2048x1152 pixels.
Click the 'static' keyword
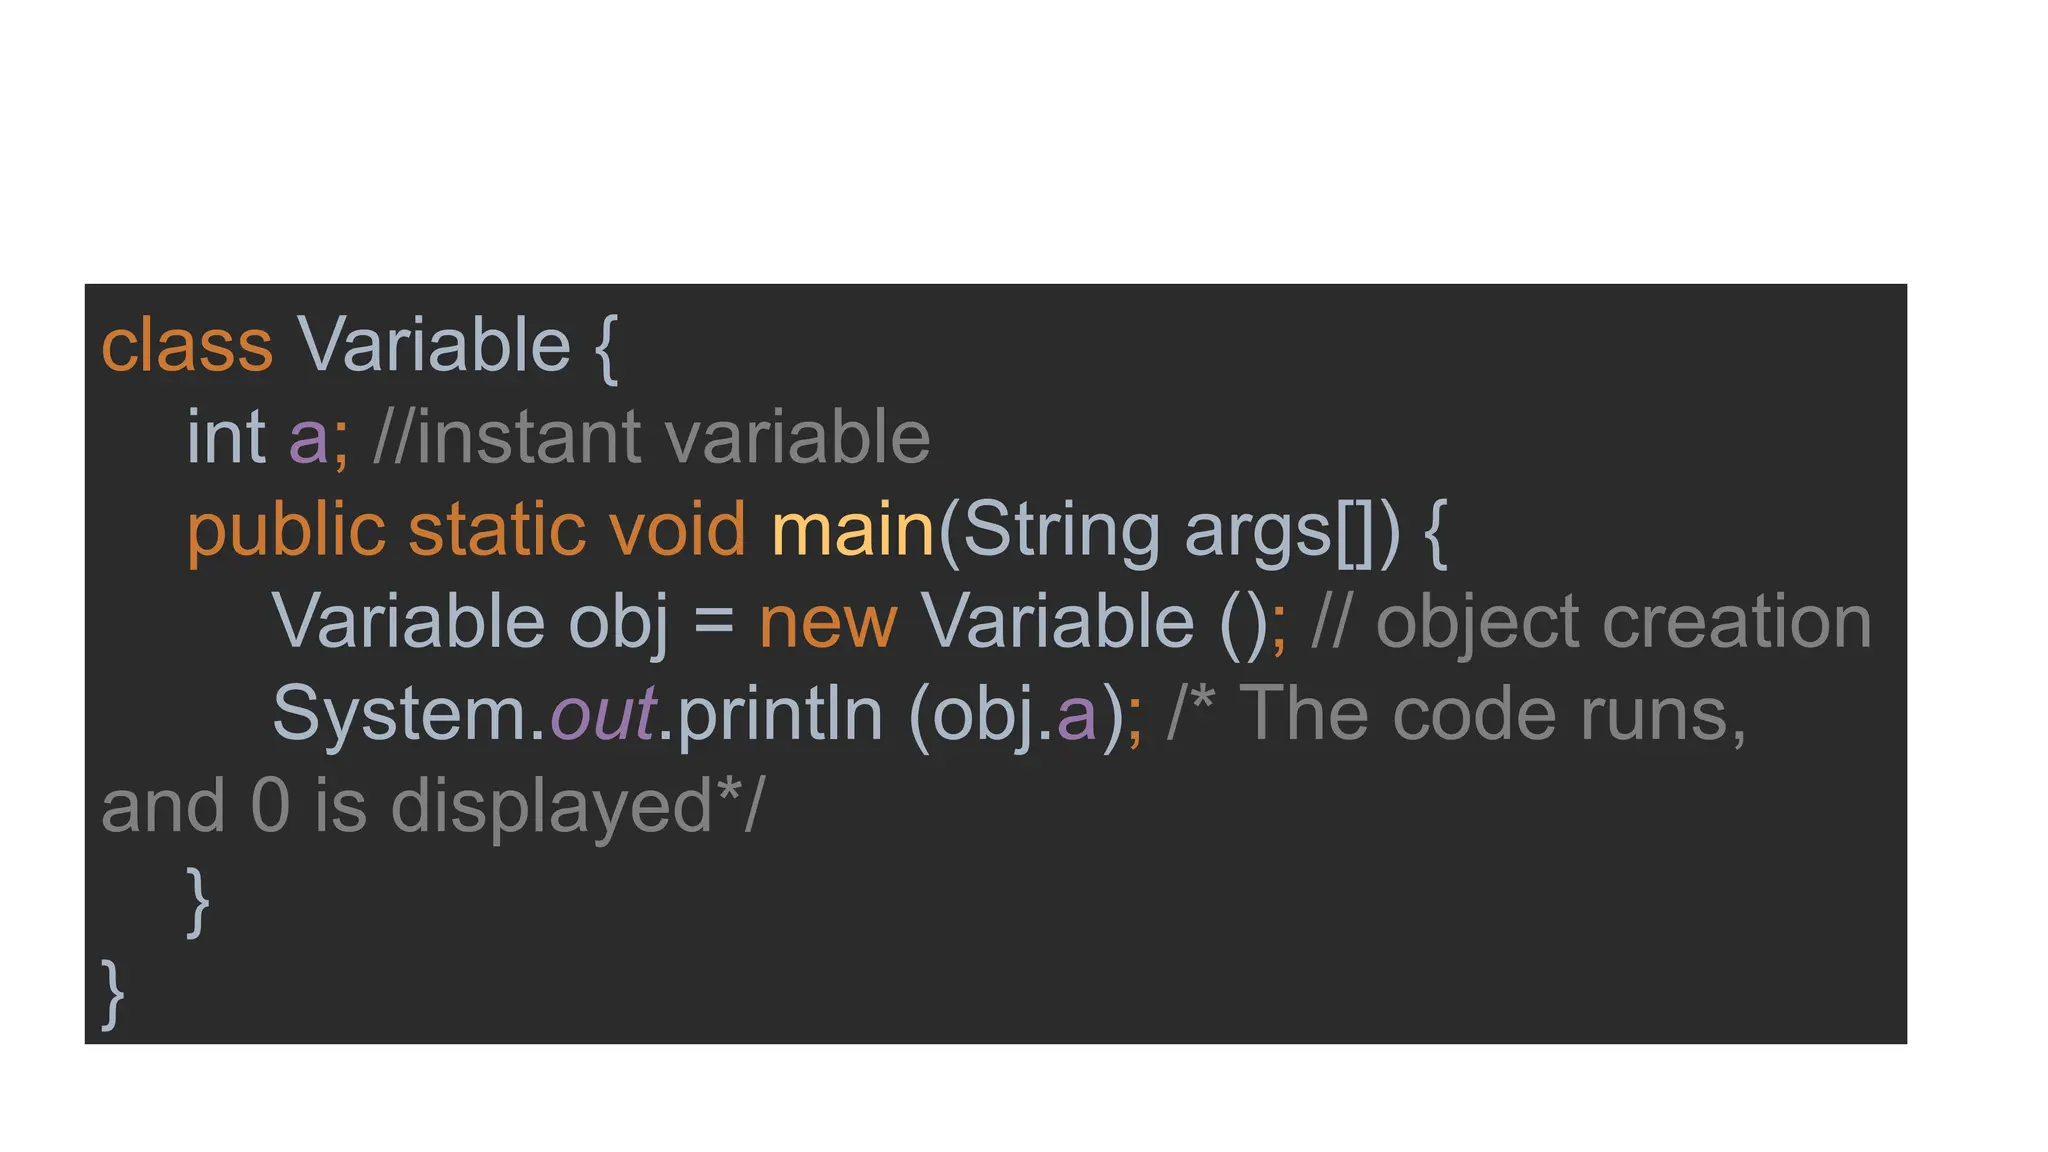[497, 530]
